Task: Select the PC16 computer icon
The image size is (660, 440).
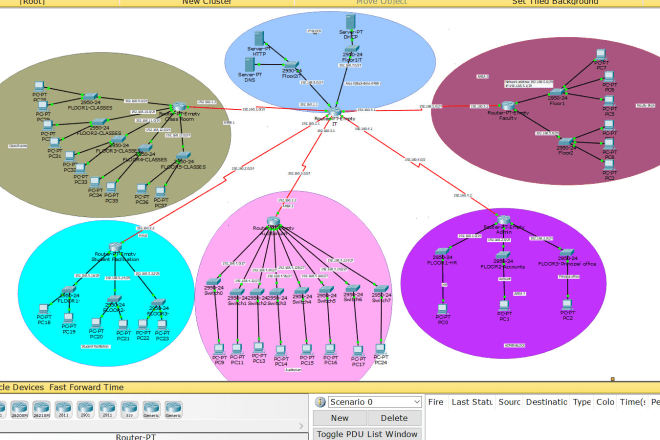Action: (x=330, y=350)
